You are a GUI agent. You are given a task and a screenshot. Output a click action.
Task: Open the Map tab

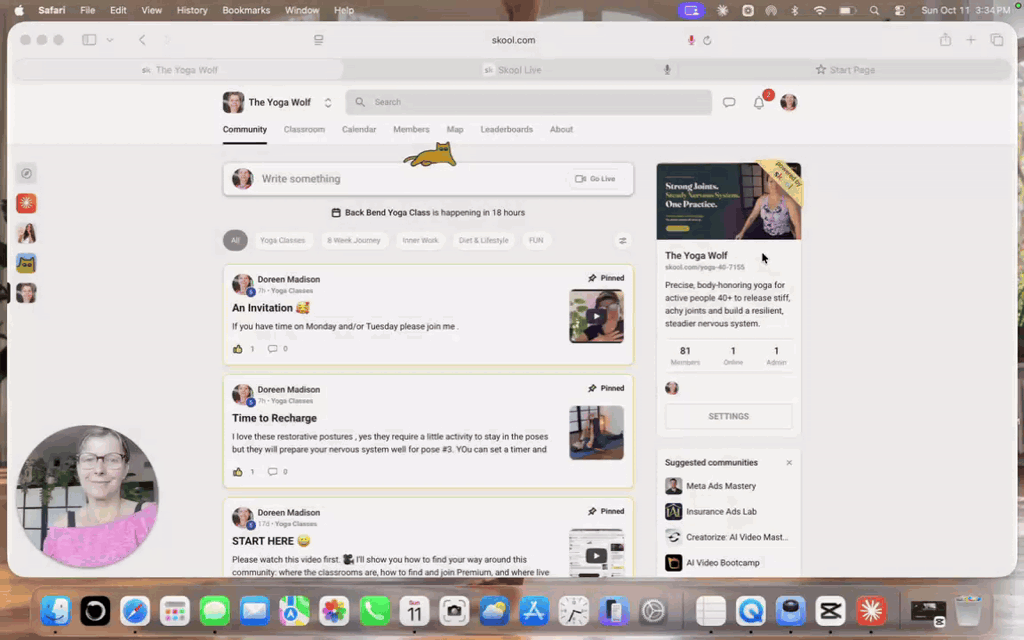point(455,129)
